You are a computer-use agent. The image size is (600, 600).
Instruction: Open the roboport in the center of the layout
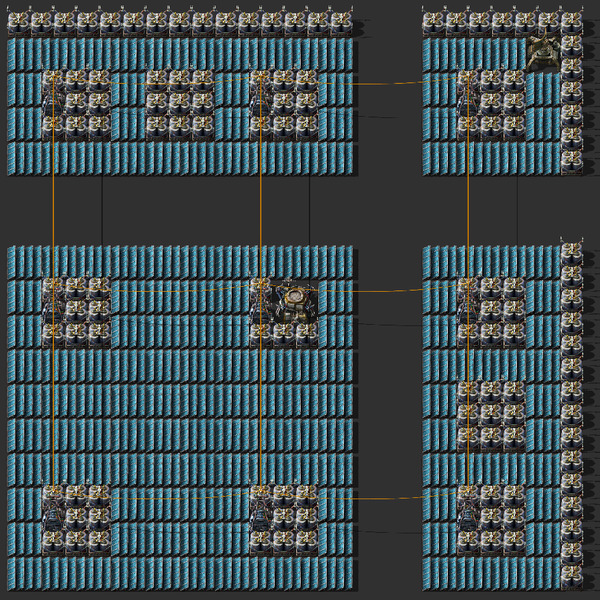295,302
